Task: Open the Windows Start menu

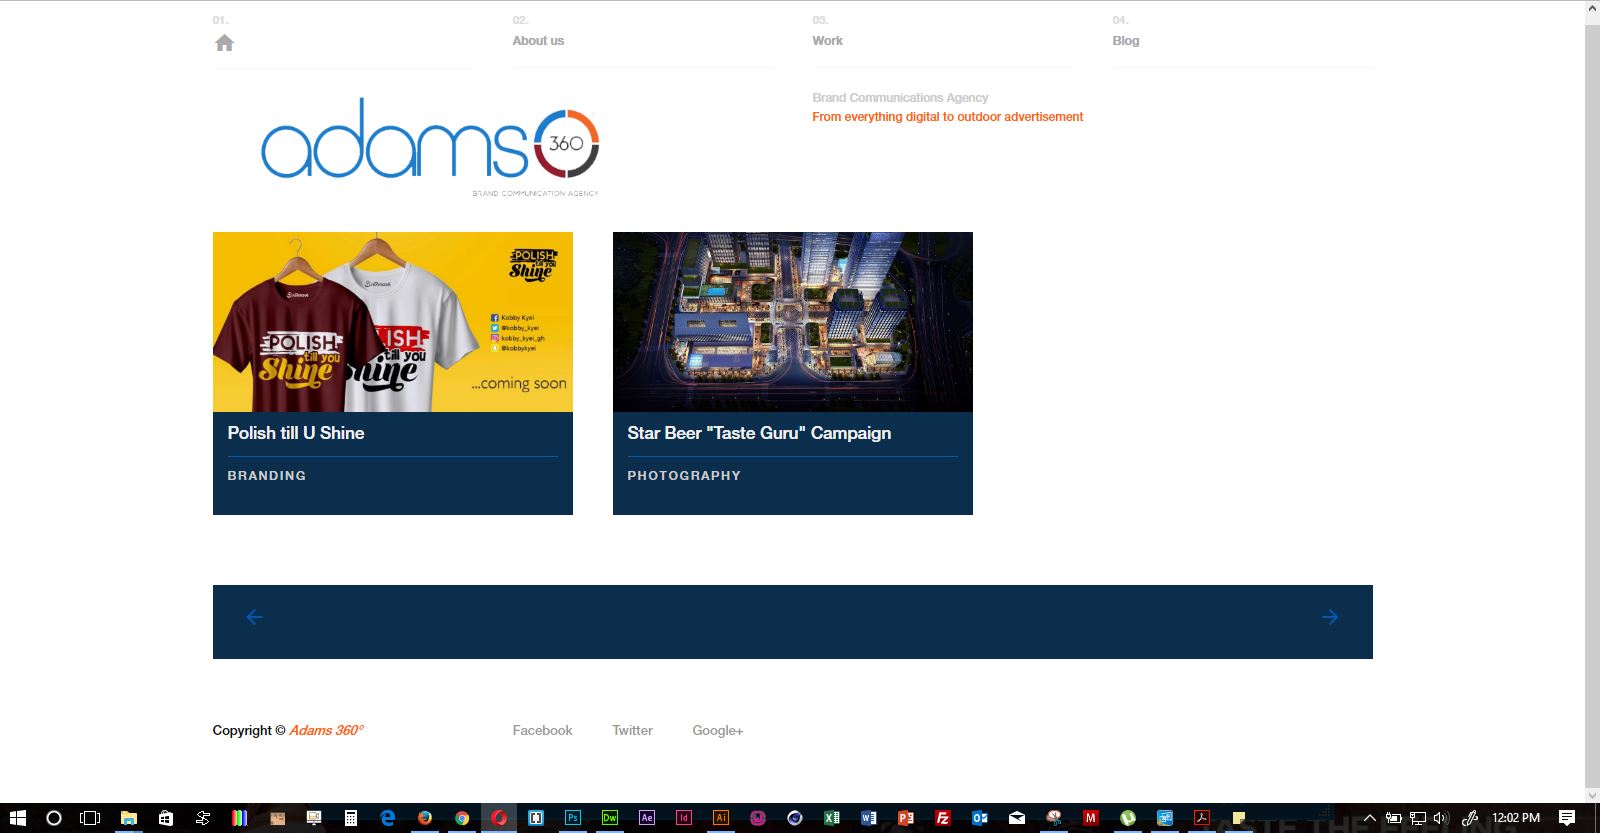Action: point(17,818)
